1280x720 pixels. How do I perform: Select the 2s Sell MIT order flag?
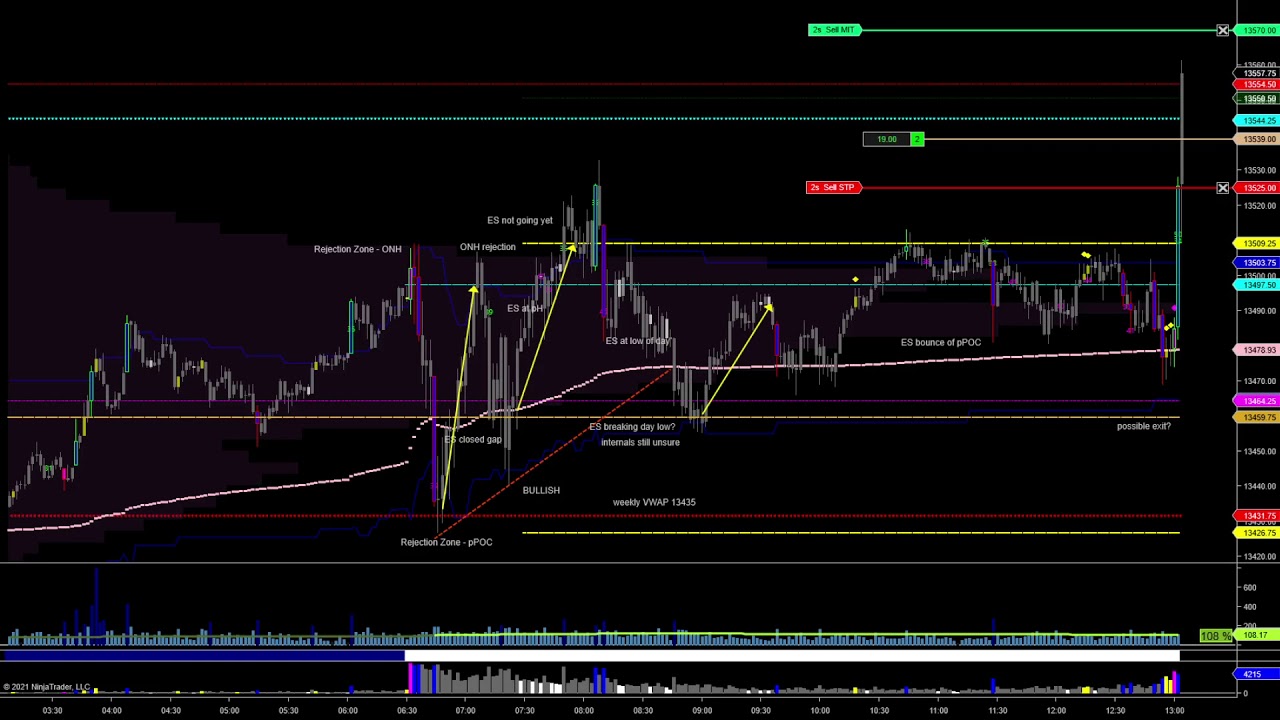tap(835, 30)
